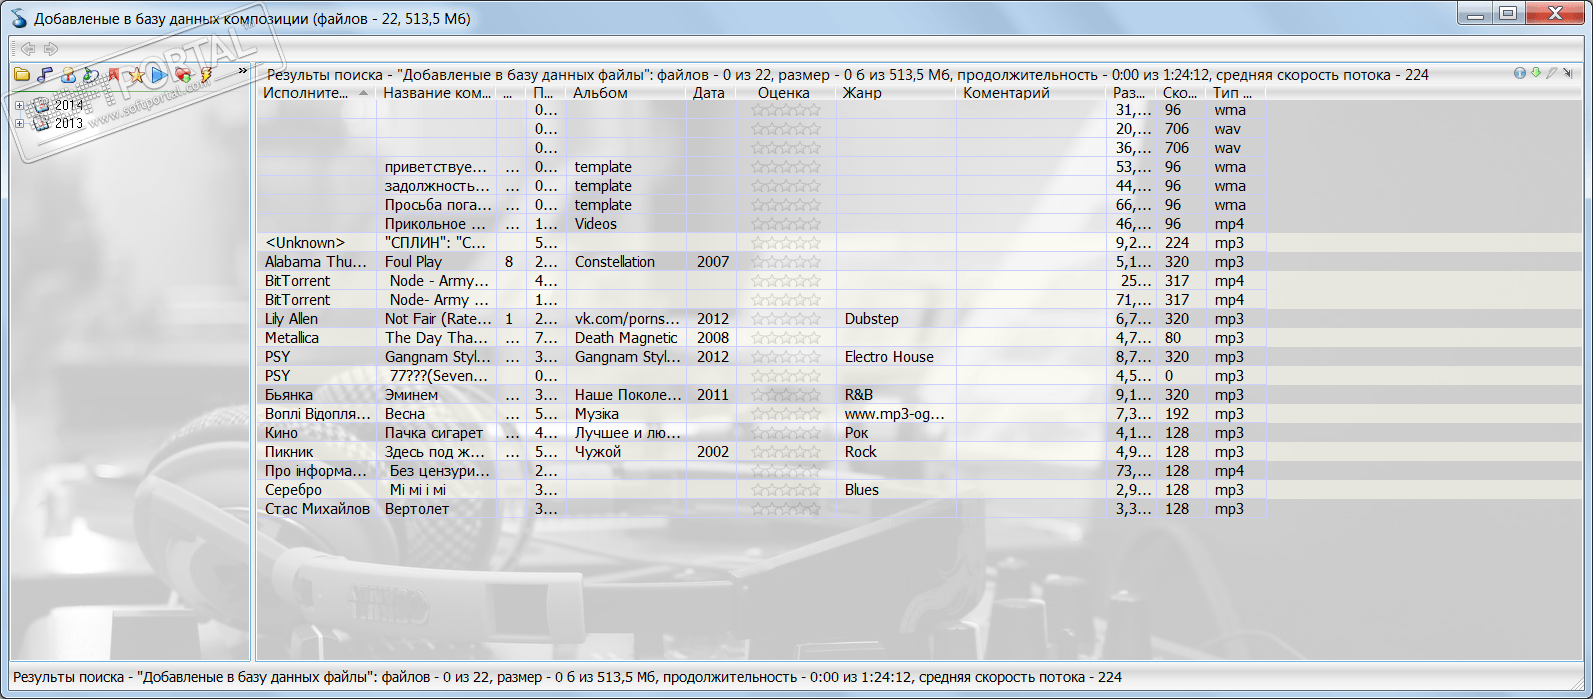Screen dimensions: 1593x699
Task: Expand the 2014 tree node
Action: 19,105
